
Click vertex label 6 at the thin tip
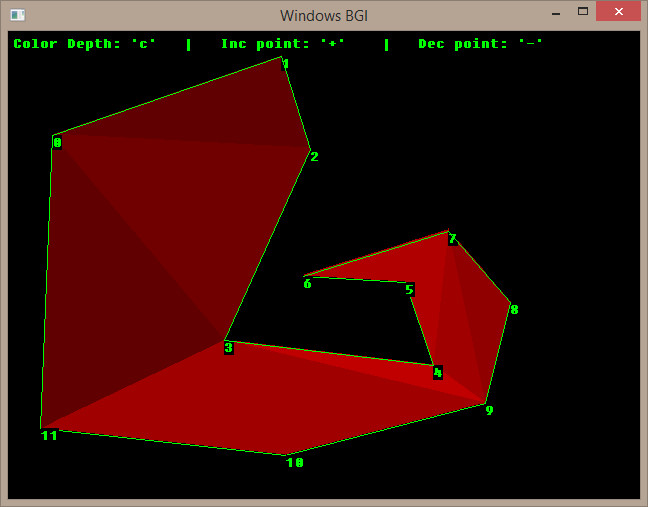point(307,283)
